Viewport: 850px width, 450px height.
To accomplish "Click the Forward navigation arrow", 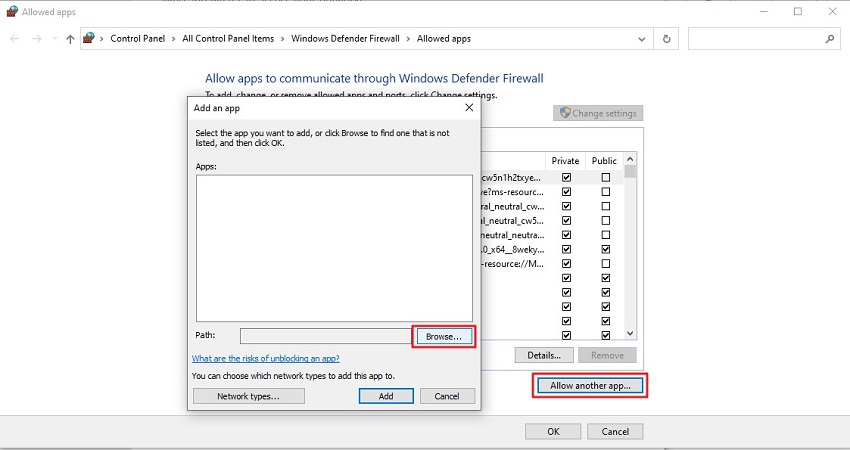I will click(37, 39).
